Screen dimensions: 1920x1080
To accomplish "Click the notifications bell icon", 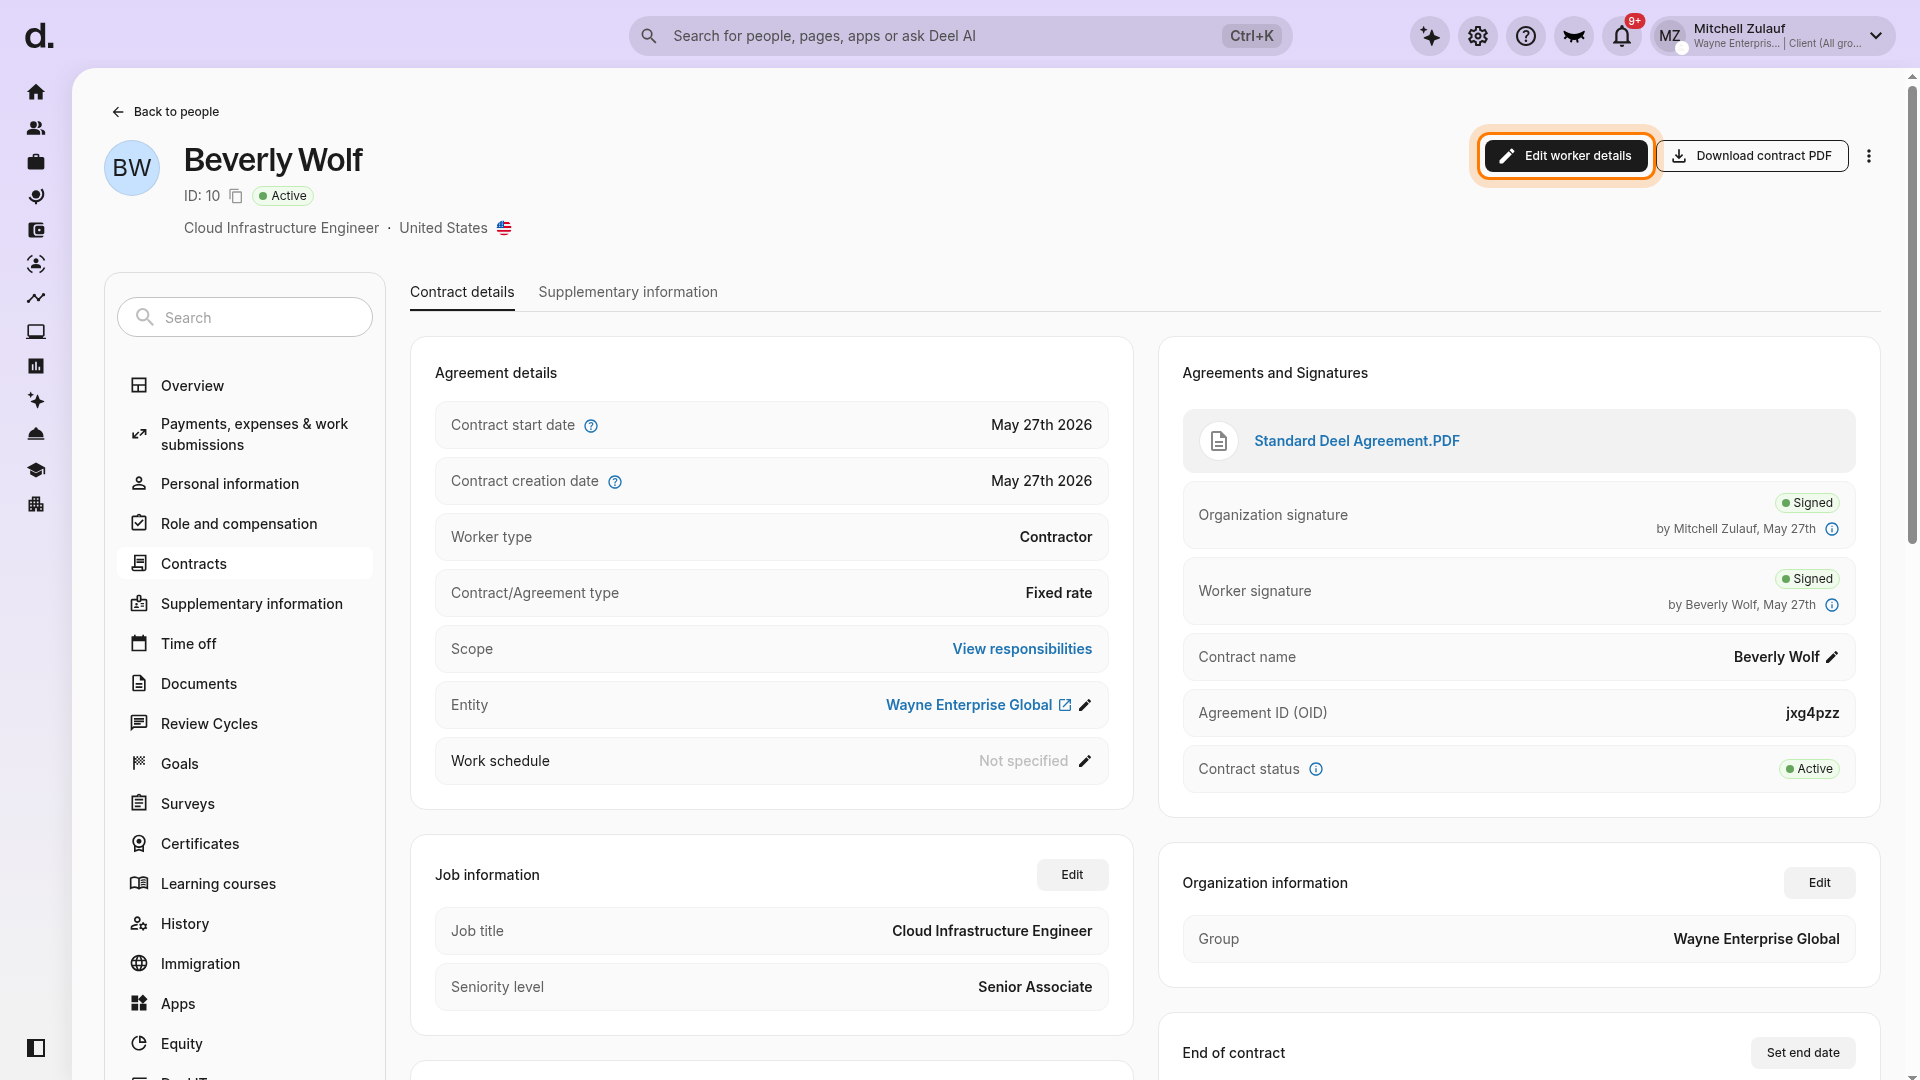I will (x=1622, y=36).
